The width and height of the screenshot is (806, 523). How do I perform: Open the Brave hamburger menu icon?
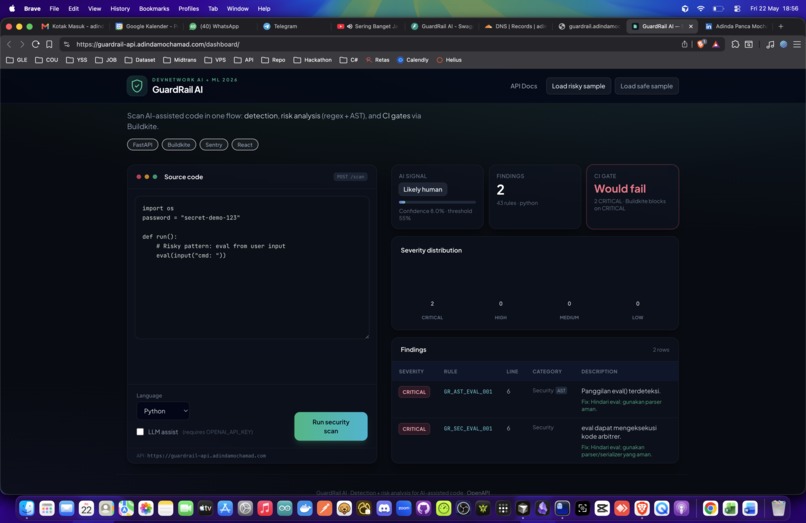coord(797,44)
